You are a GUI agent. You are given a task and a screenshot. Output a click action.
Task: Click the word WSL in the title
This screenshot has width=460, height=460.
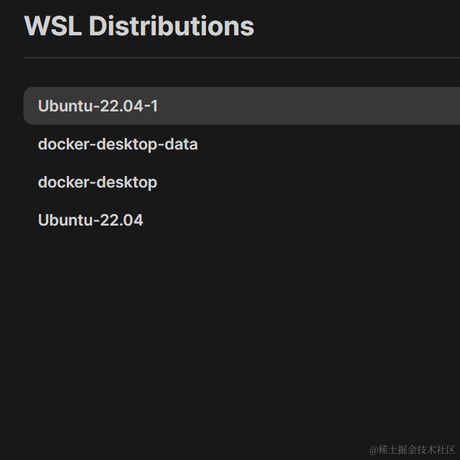tap(53, 26)
